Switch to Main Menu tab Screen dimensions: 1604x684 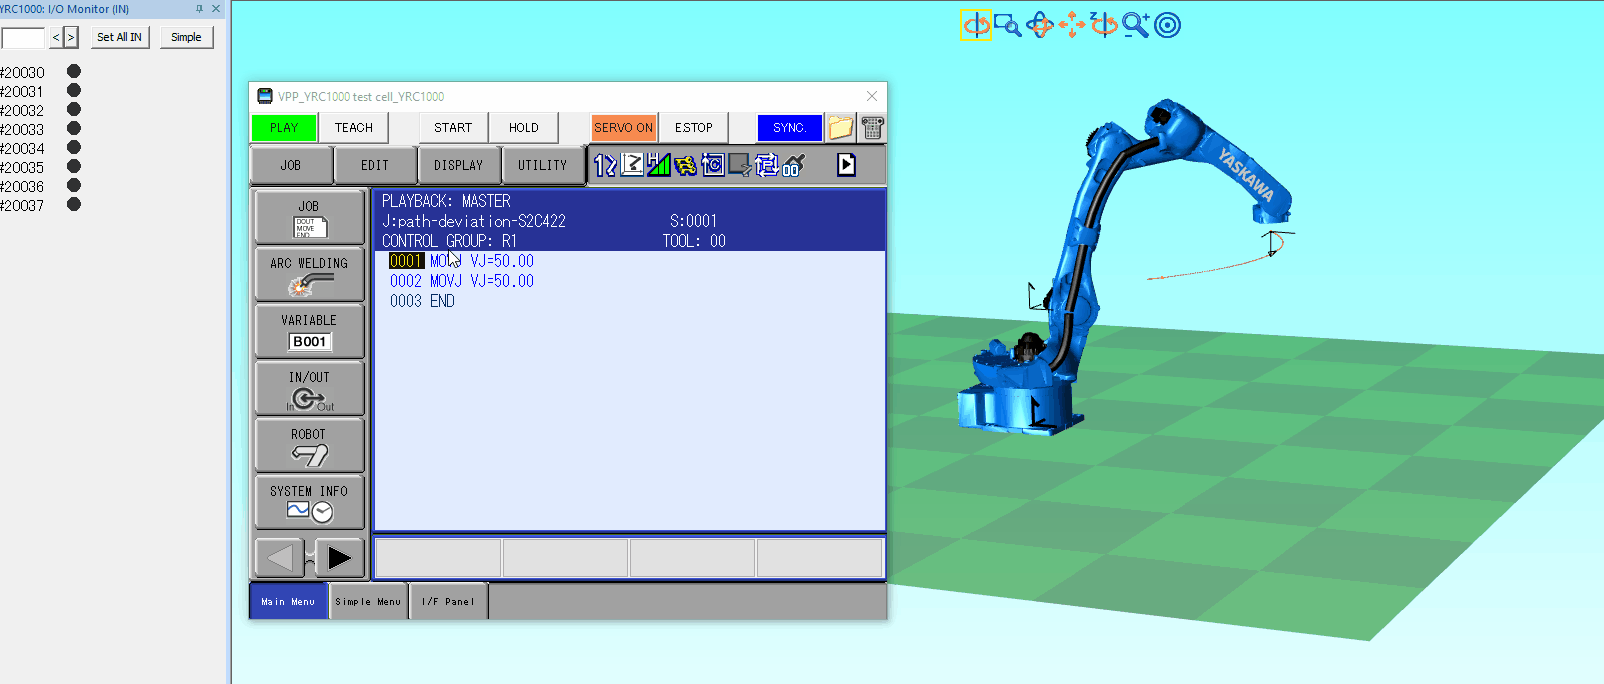click(289, 602)
